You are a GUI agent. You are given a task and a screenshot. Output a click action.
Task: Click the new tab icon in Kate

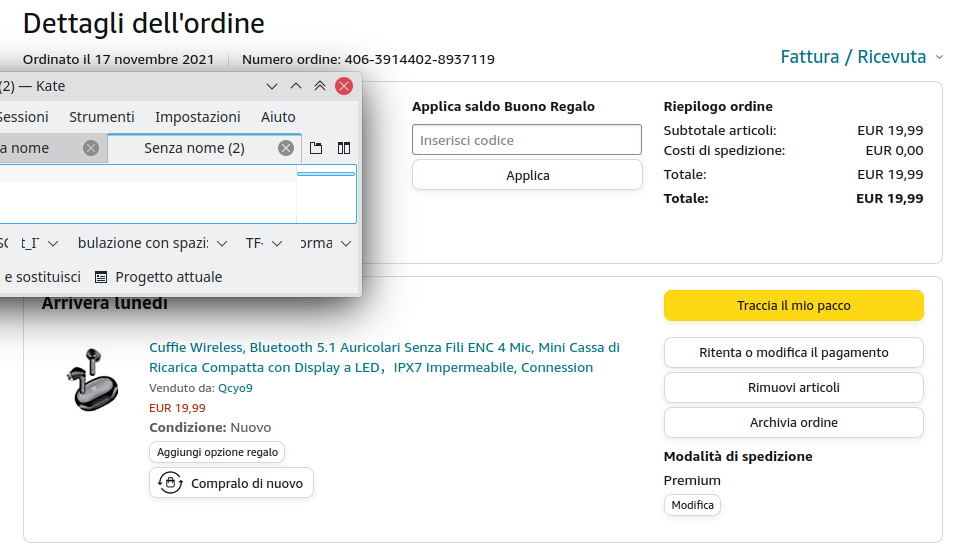316,148
